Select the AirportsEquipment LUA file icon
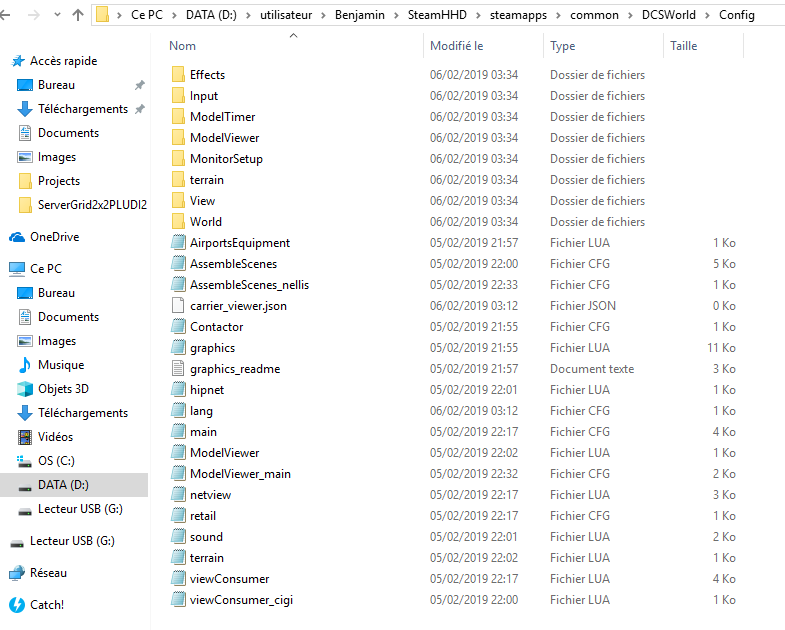 (178, 242)
